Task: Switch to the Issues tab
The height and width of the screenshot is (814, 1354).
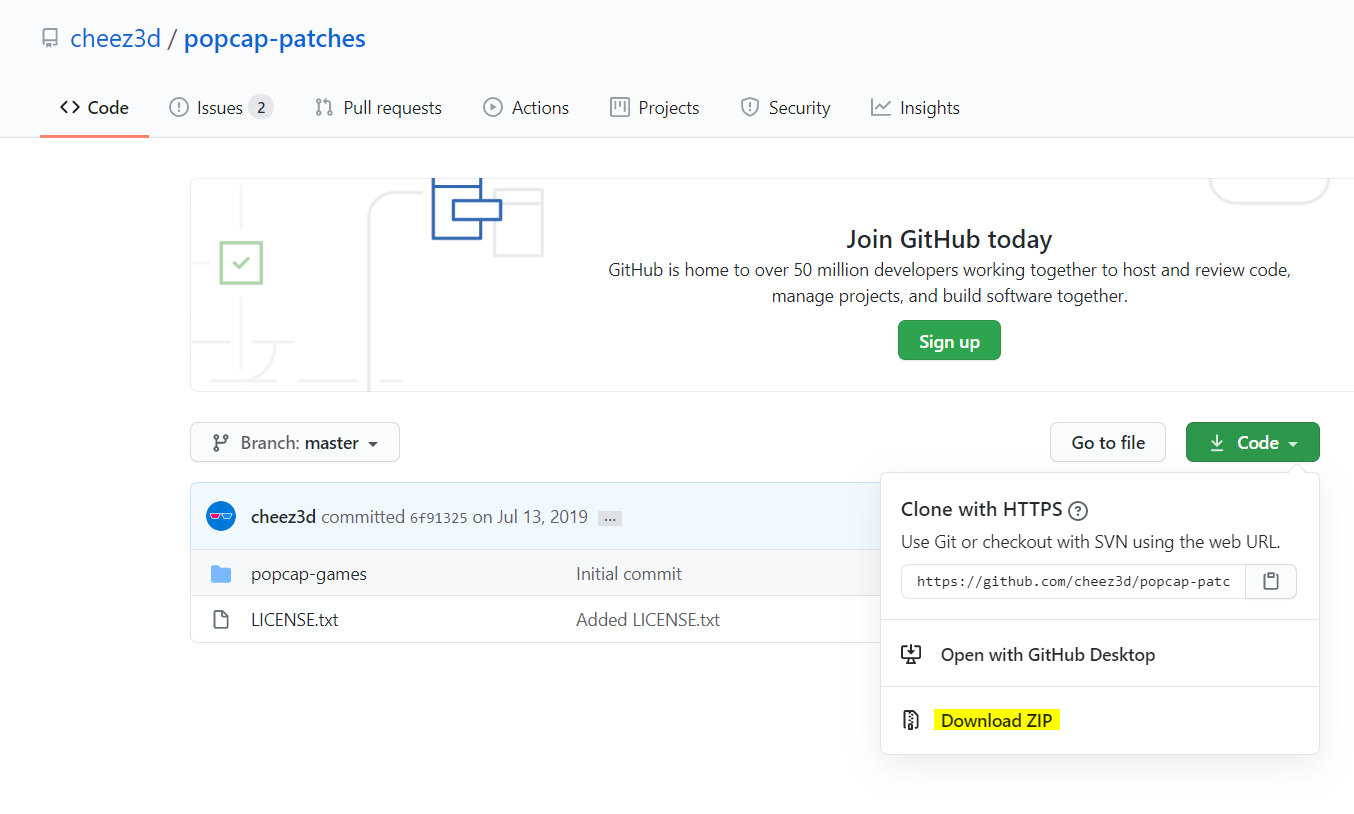Action: (220, 108)
